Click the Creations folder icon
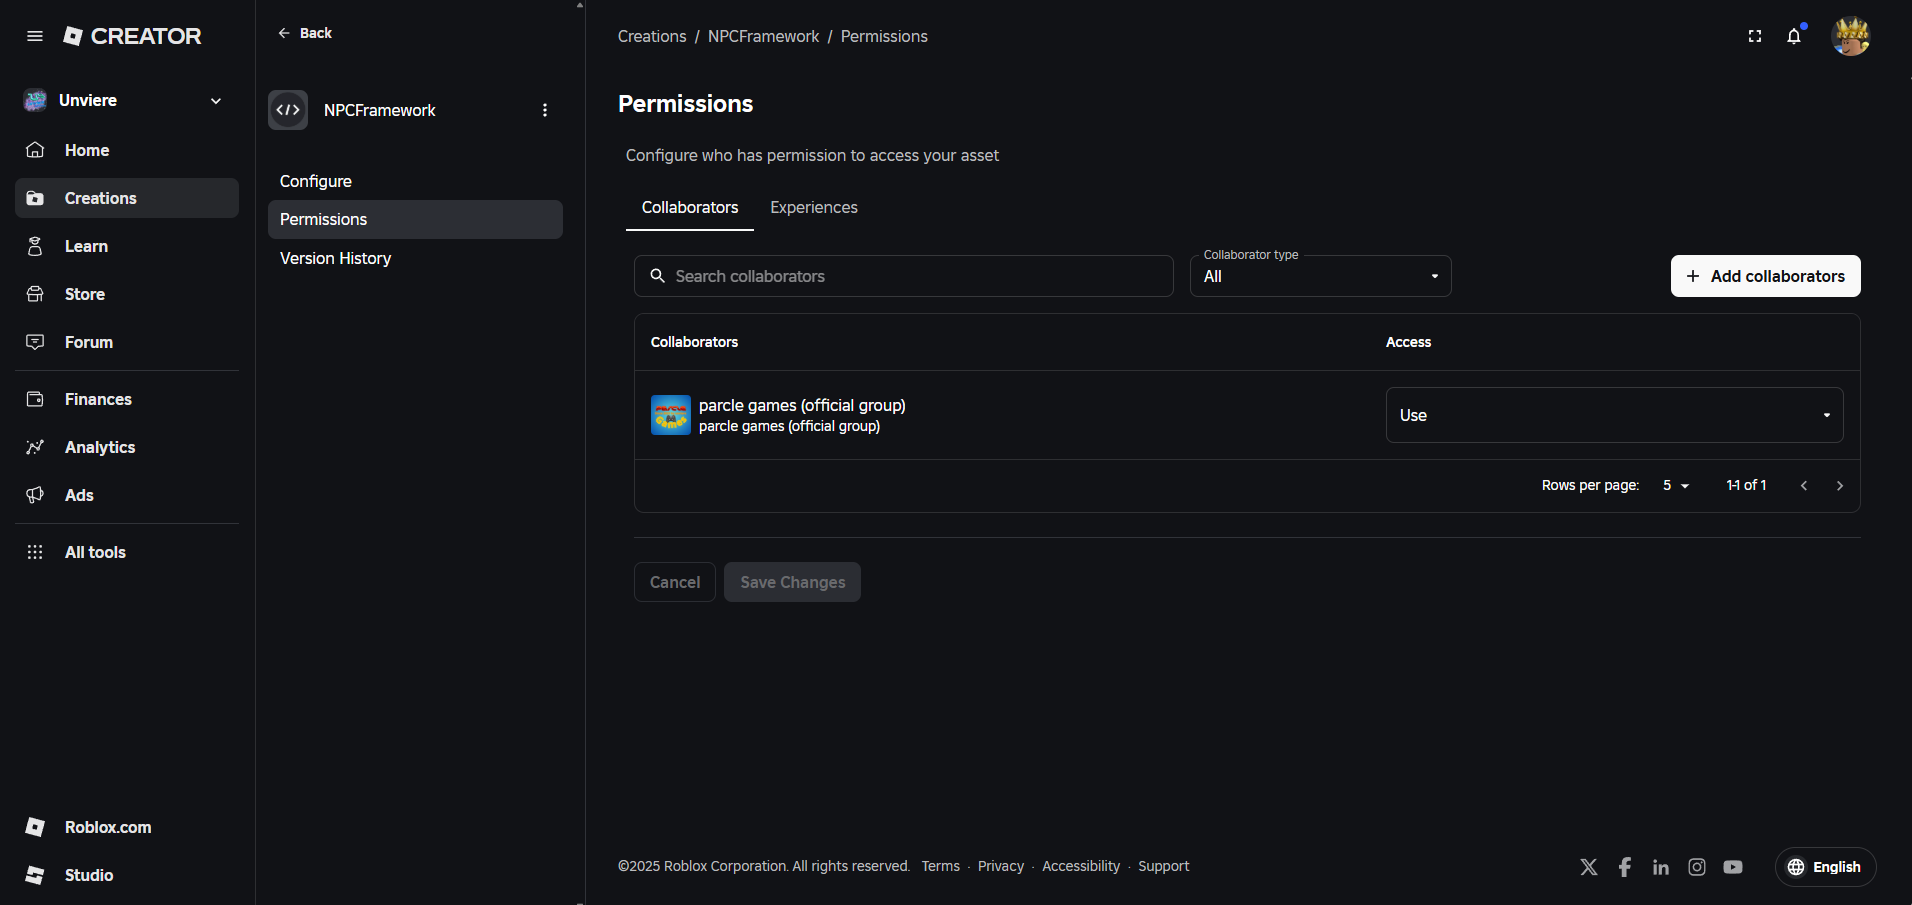 35,198
